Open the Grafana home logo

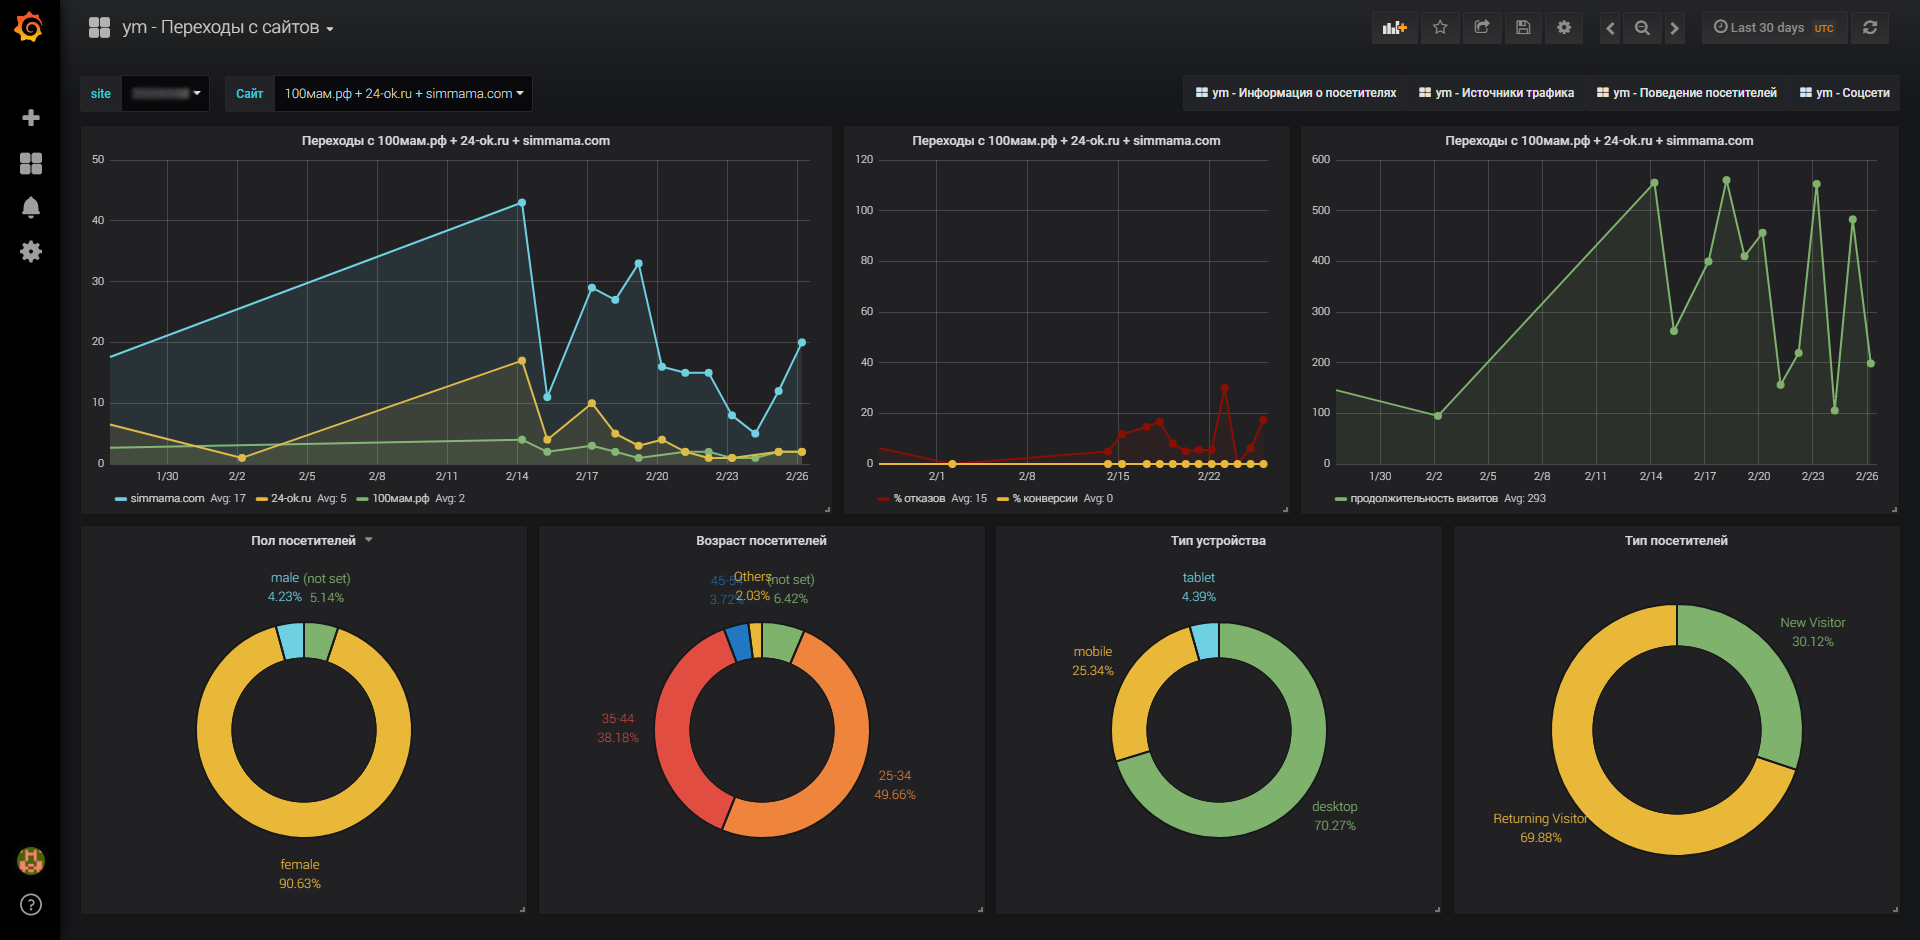pyautogui.click(x=29, y=27)
